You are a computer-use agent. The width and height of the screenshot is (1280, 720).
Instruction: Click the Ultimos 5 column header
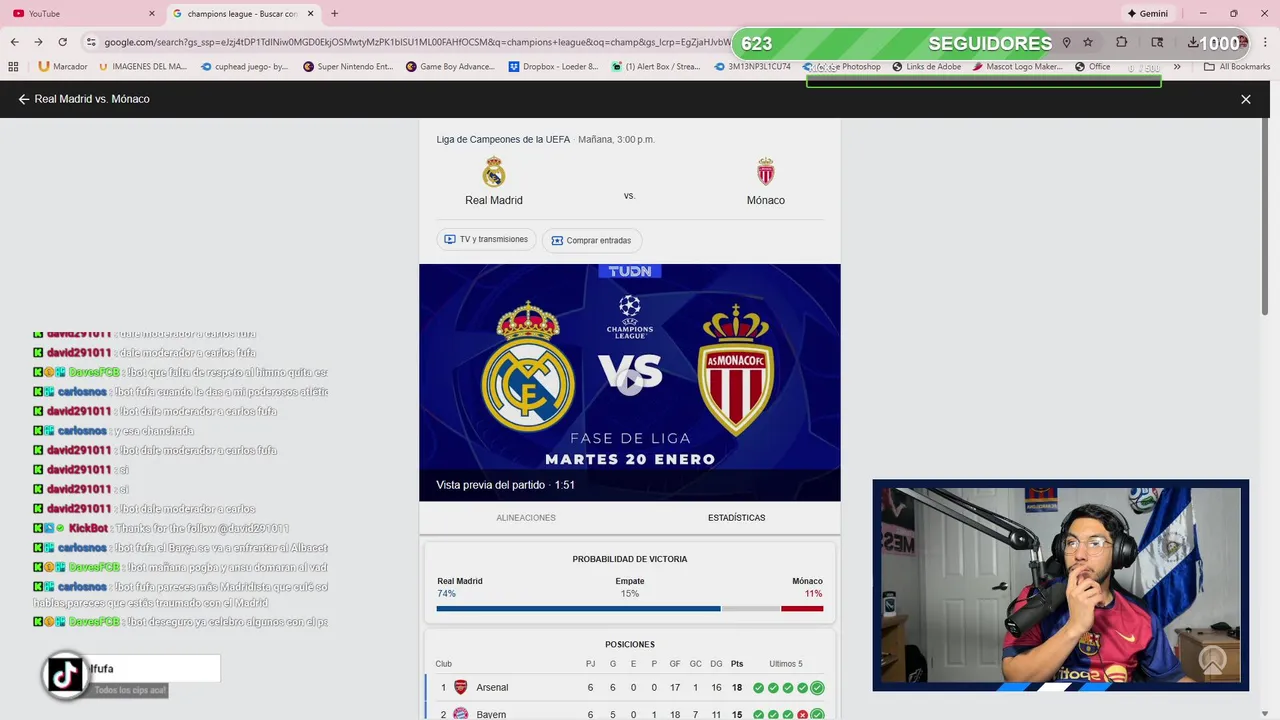pos(786,664)
